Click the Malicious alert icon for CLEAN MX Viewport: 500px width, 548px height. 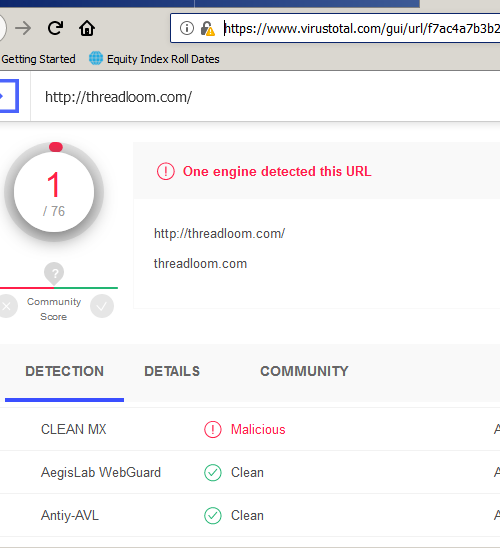[x=213, y=430]
